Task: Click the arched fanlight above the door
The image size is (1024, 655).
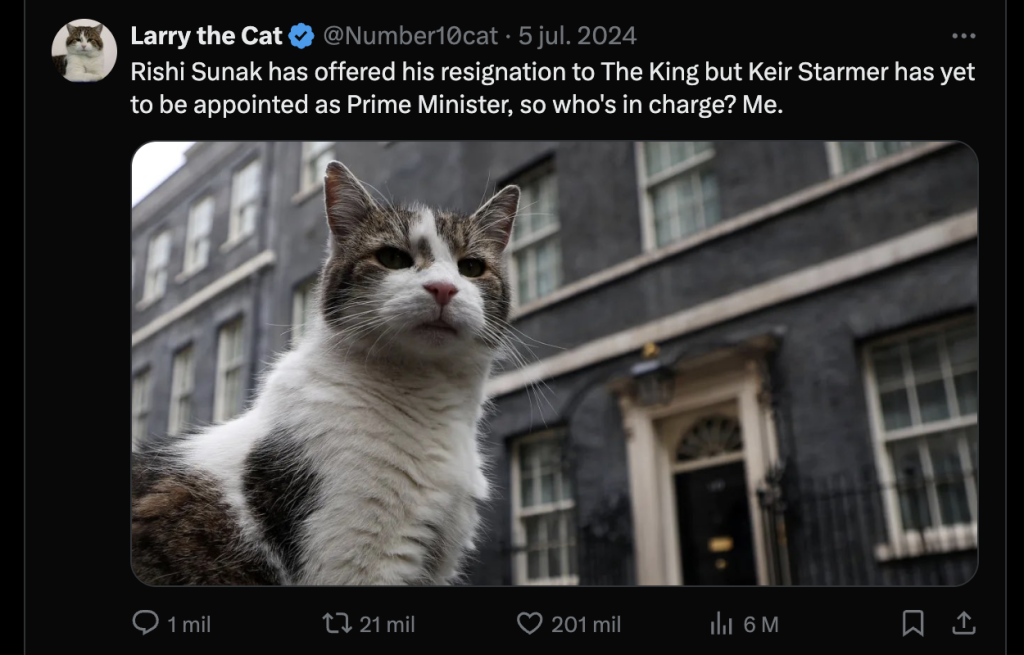Action: tap(710, 440)
